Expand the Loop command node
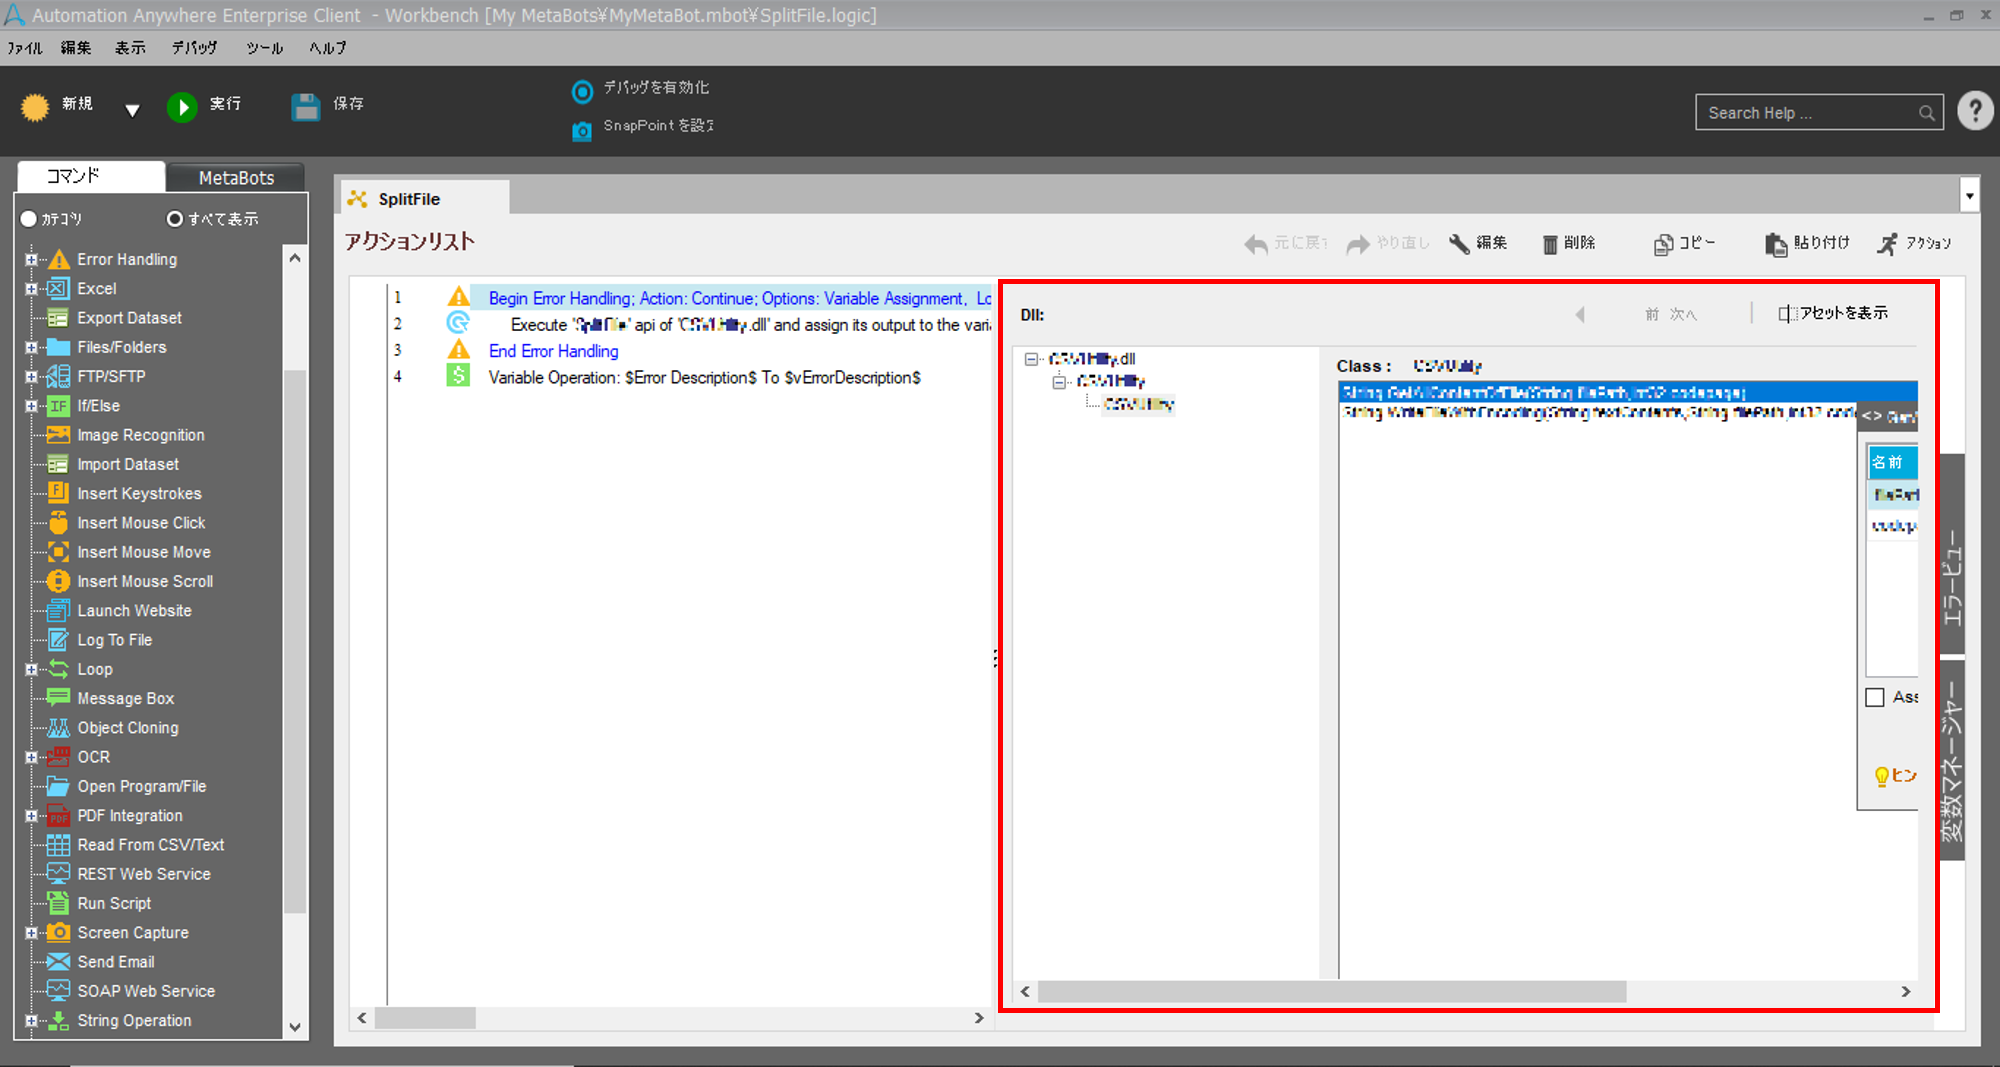Screen dimensions: 2000x1067 click(x=31, y=670)
